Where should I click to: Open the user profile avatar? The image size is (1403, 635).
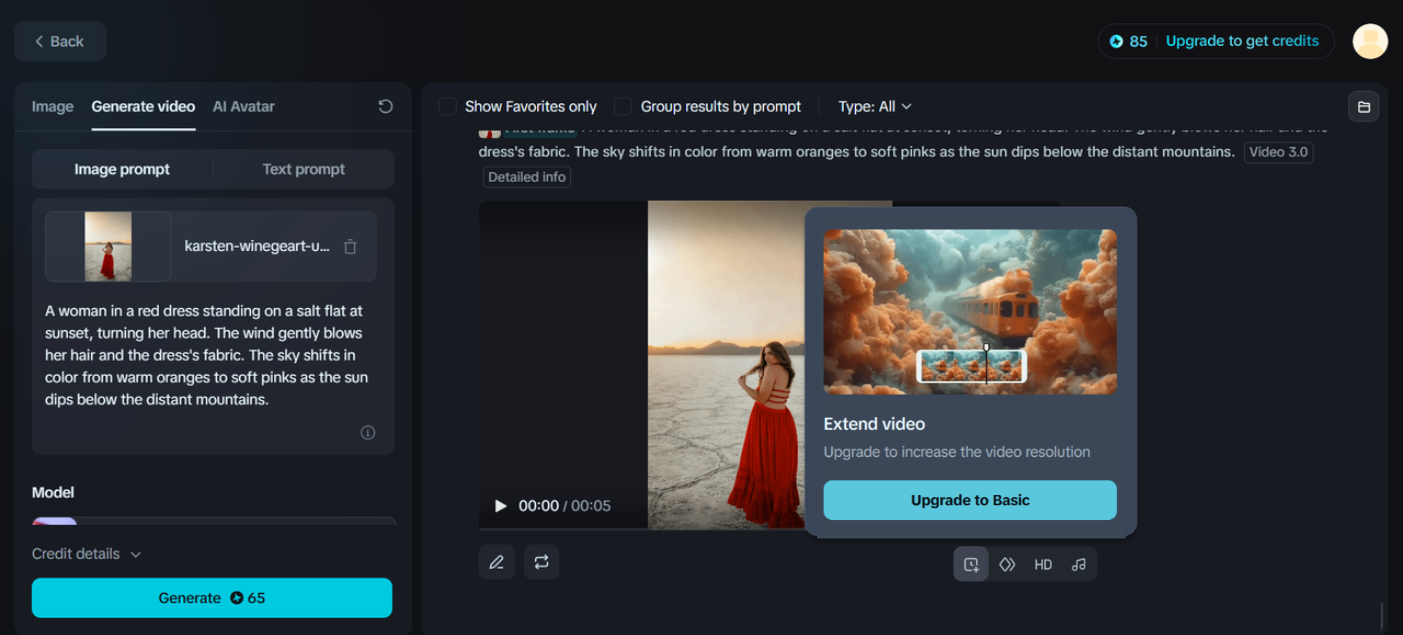pyautogui.click(x=1370, y=41)
